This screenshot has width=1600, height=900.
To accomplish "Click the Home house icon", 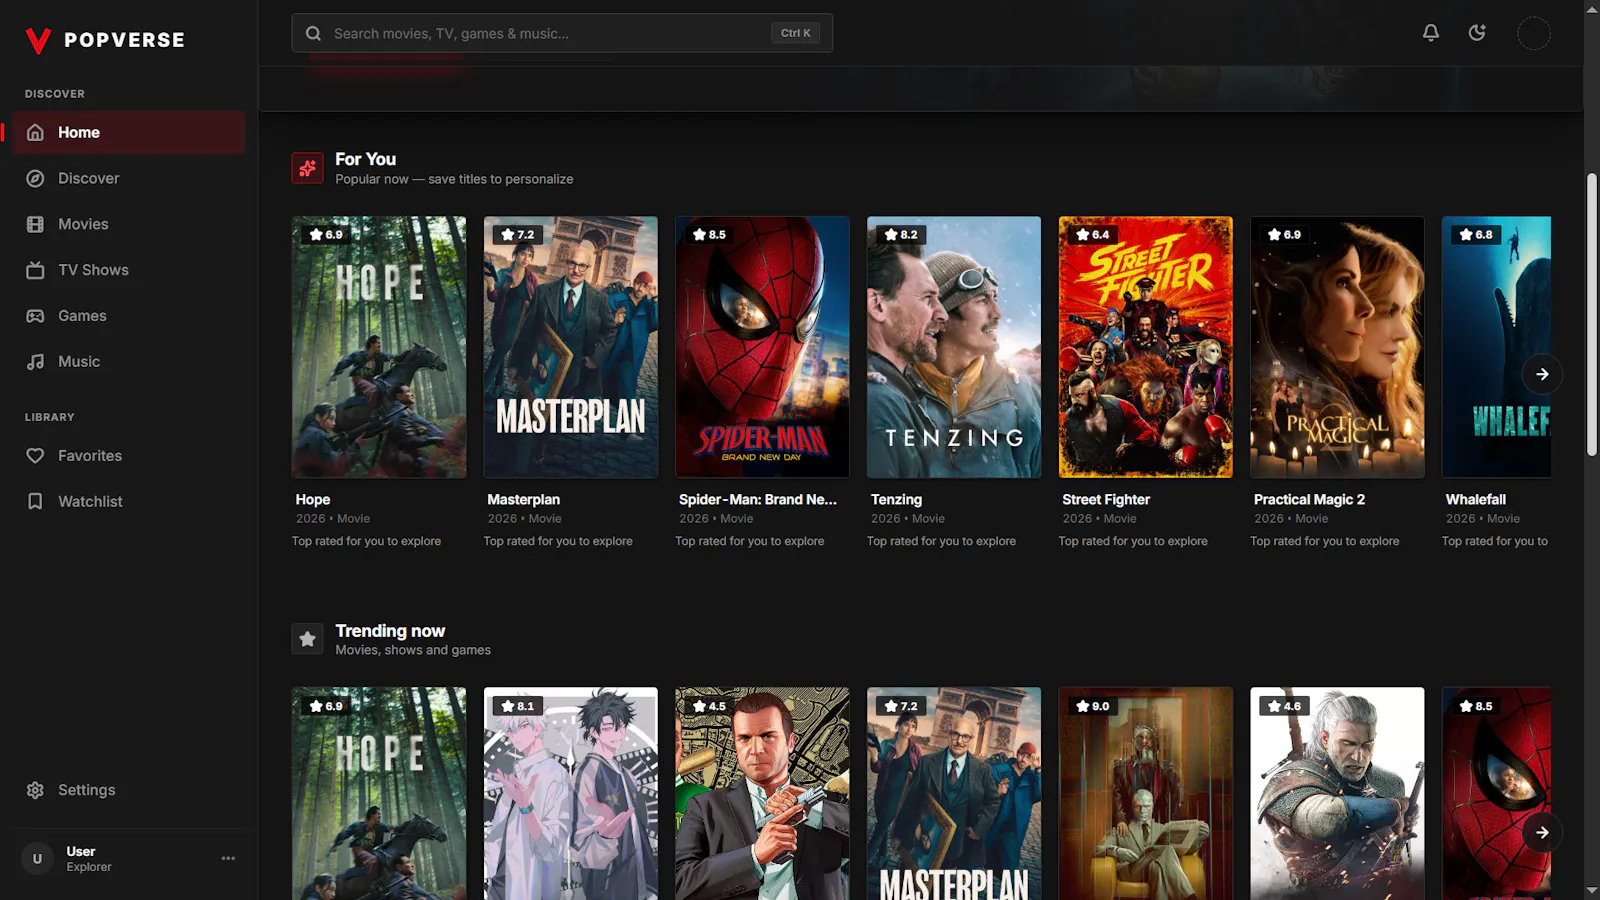I will coord(35,132).
